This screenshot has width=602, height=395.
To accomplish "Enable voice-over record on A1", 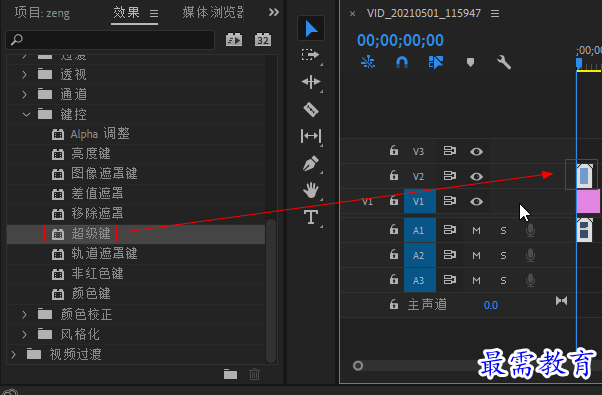I will point(531,230).
